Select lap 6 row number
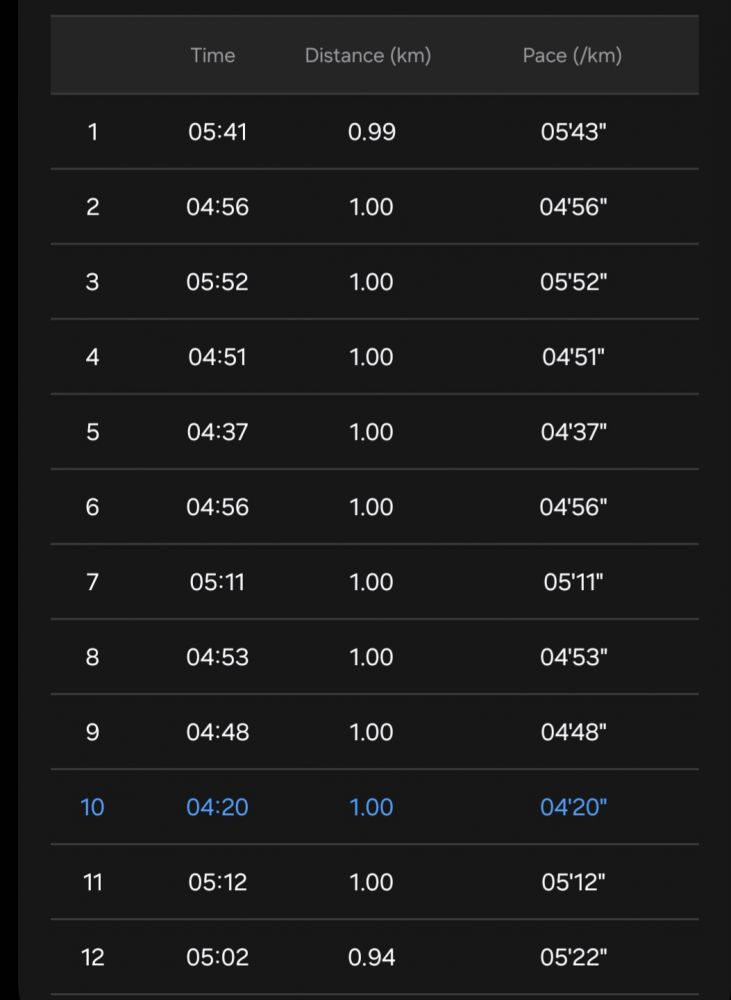Screen dimensions: 731x1000 tap(93, 507)
